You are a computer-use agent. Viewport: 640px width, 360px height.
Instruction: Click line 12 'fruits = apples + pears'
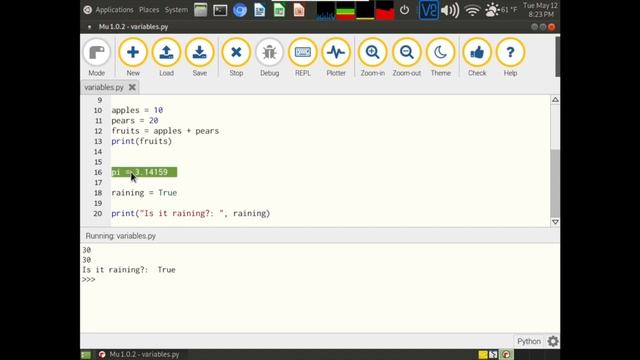165,131
